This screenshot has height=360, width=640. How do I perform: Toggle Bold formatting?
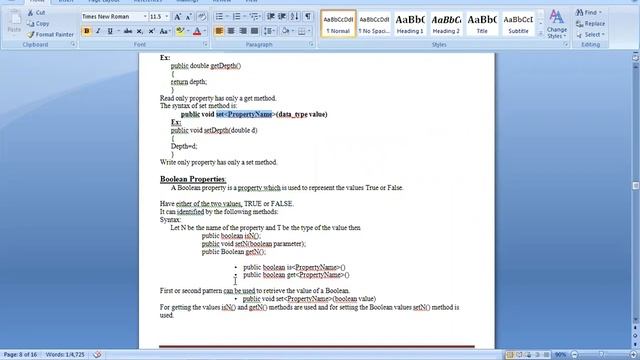tap(87, 31)
